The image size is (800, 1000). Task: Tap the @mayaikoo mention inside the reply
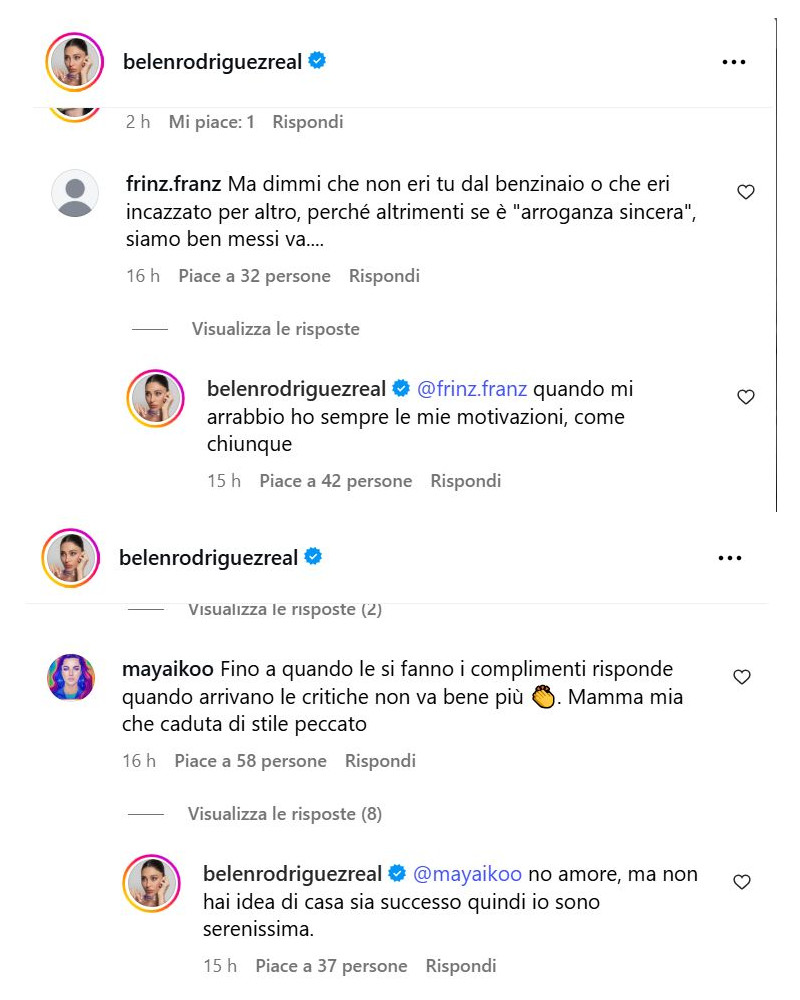pos(470,874)
